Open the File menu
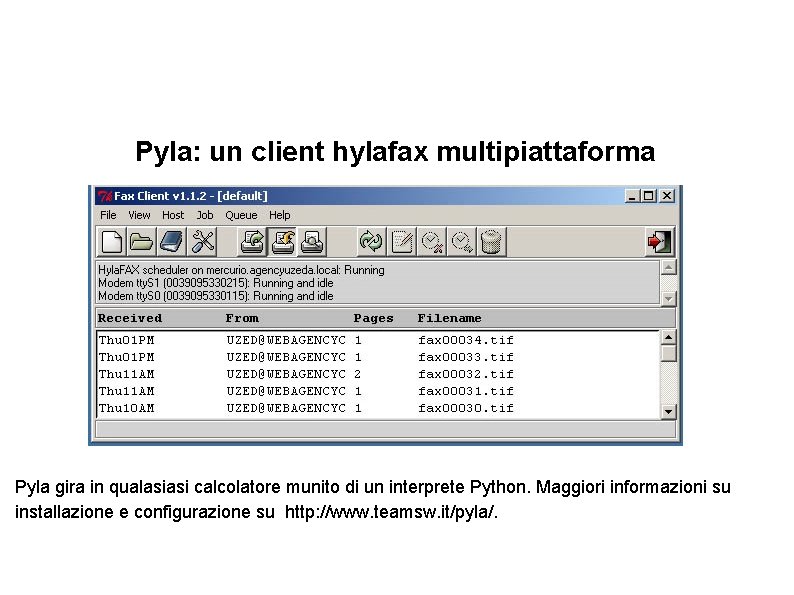This screenshot has height=595, width=794. [108, 215]
